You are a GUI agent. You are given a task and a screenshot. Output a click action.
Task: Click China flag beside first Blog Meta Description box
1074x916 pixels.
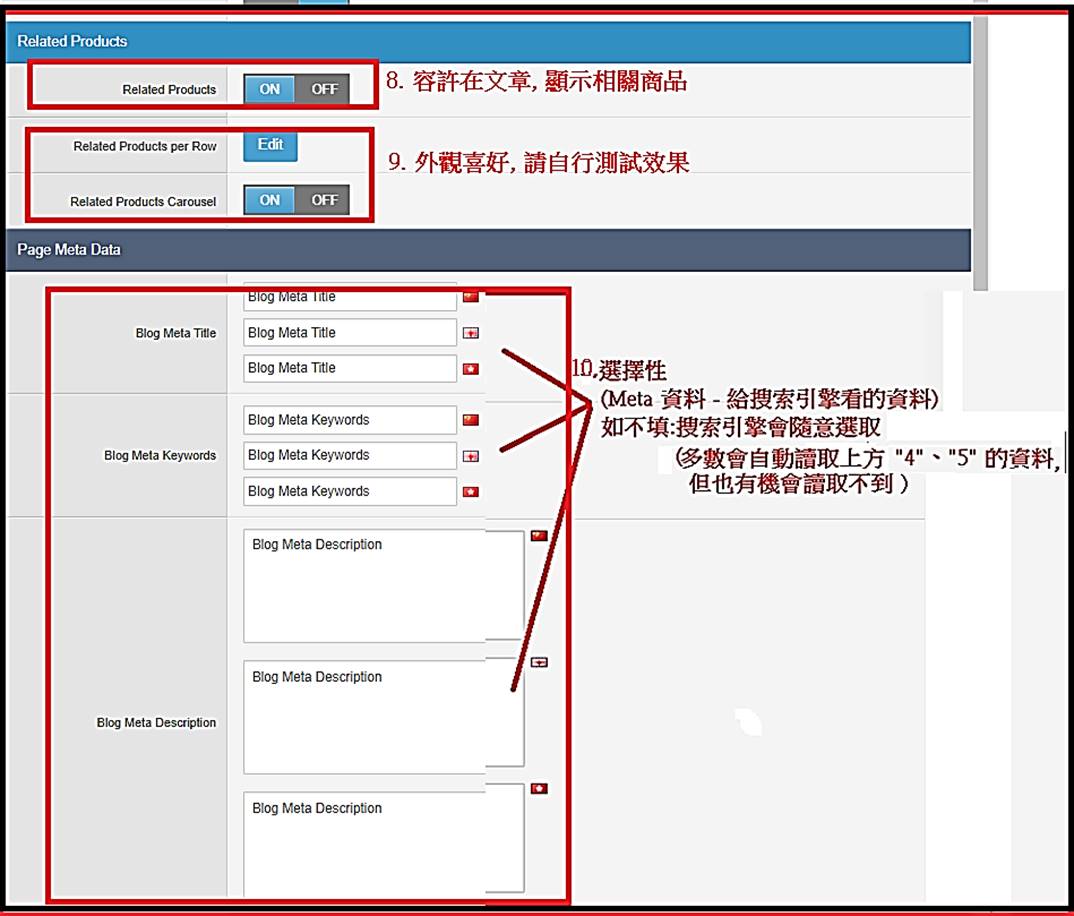pos(539,536)
